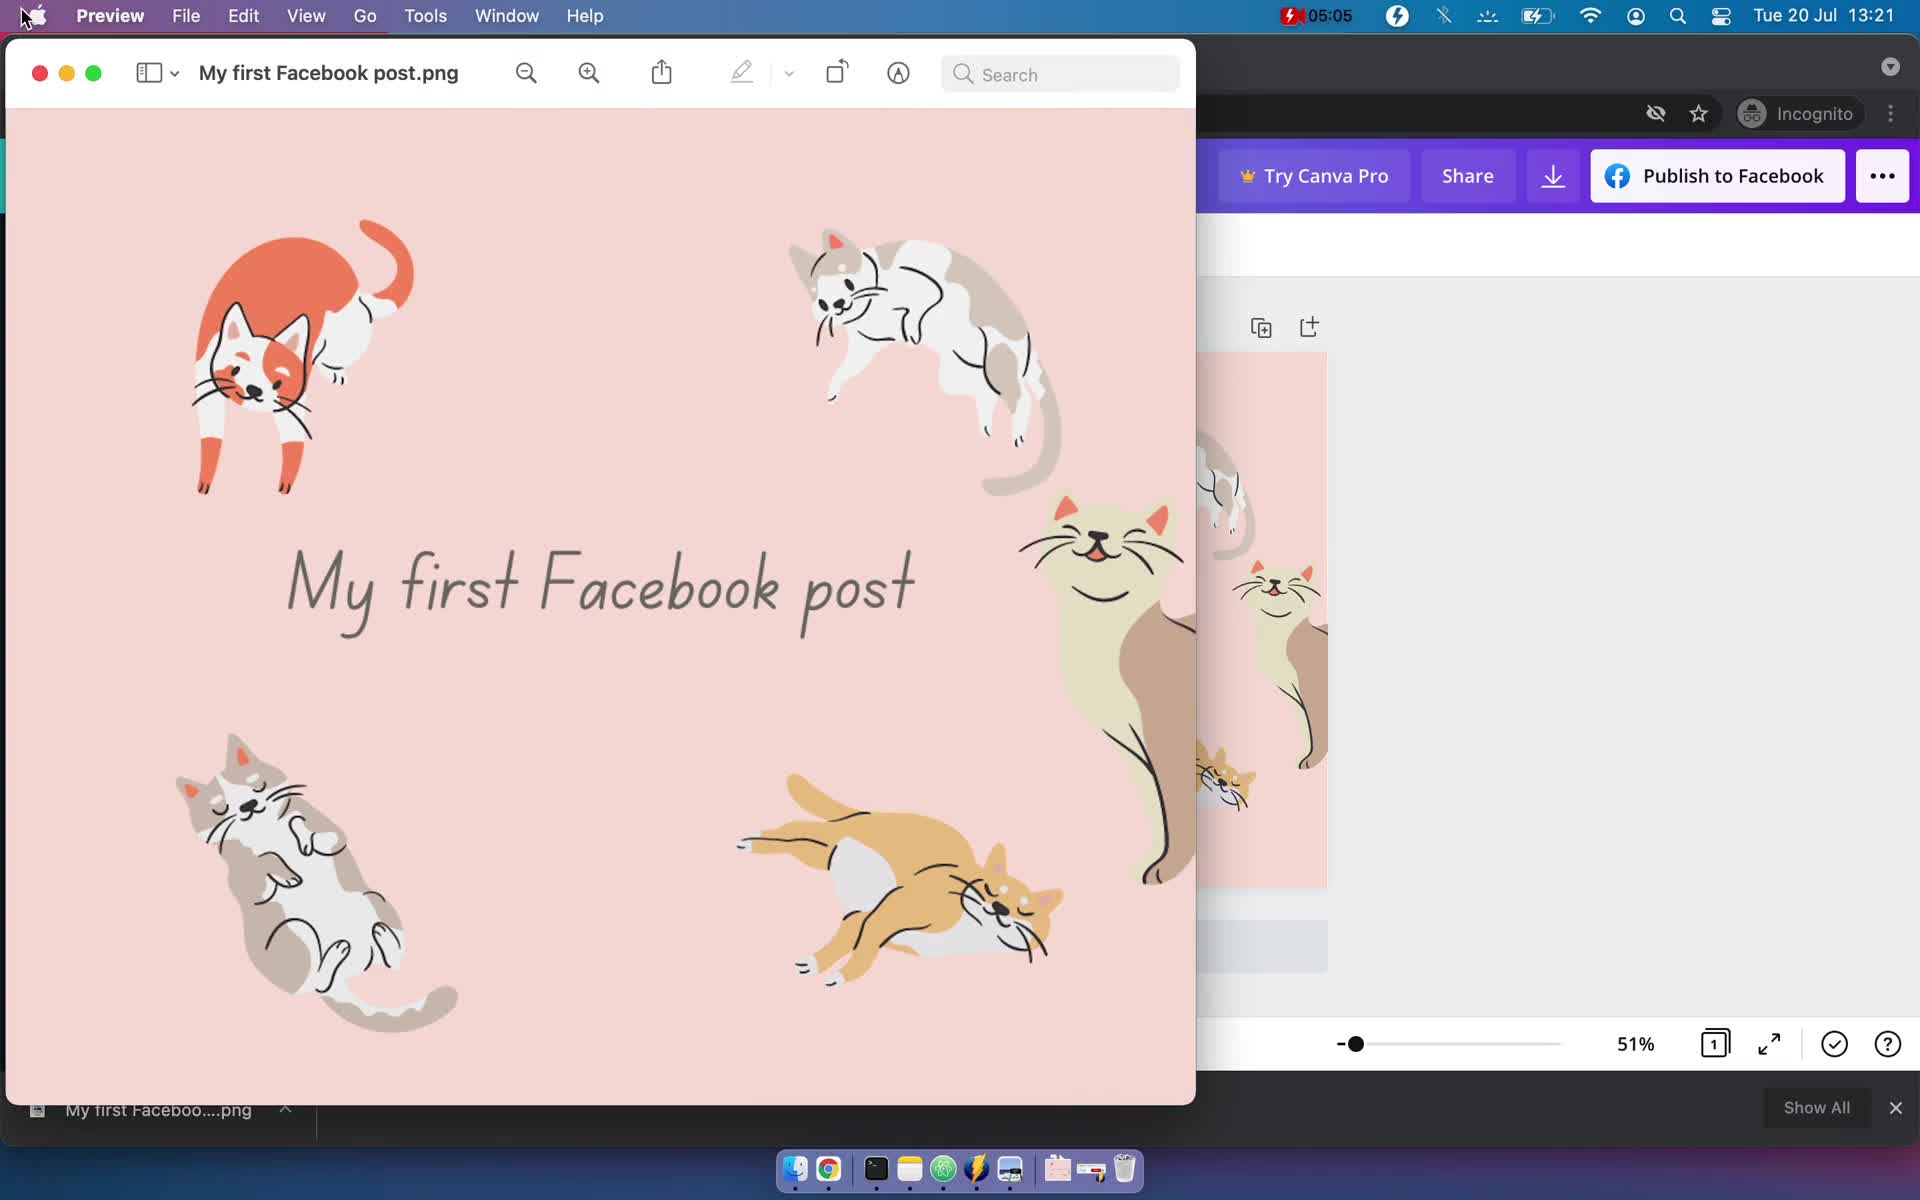Image resolution: width=1920 pixels, height=1200 pixels.
Task: Open Terminal from the Dock
Action: [876, 1169]
